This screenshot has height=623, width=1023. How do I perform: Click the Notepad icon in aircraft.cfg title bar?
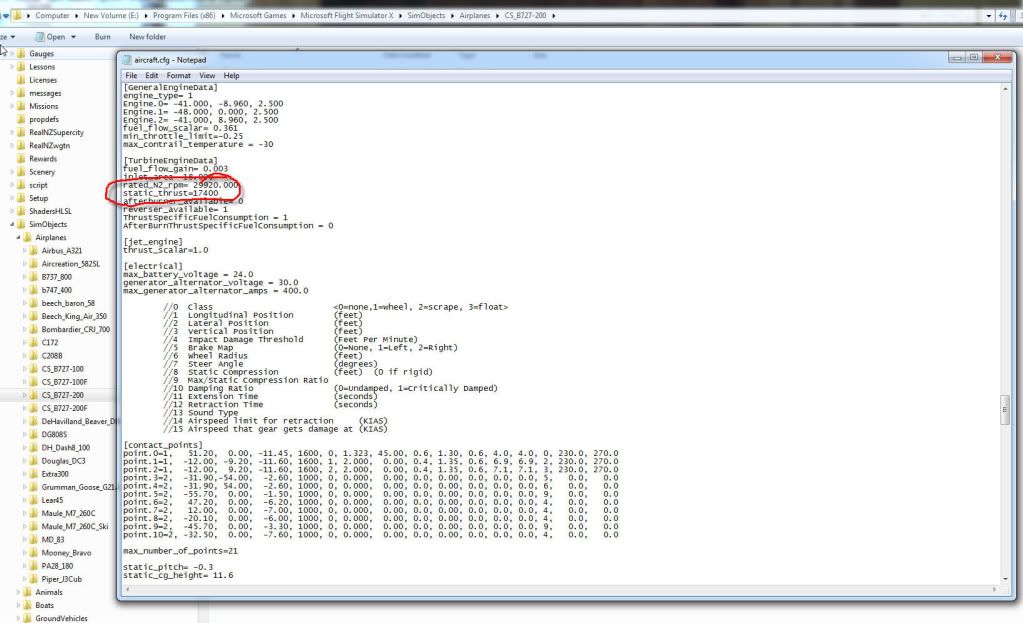[x=126, y=59]
